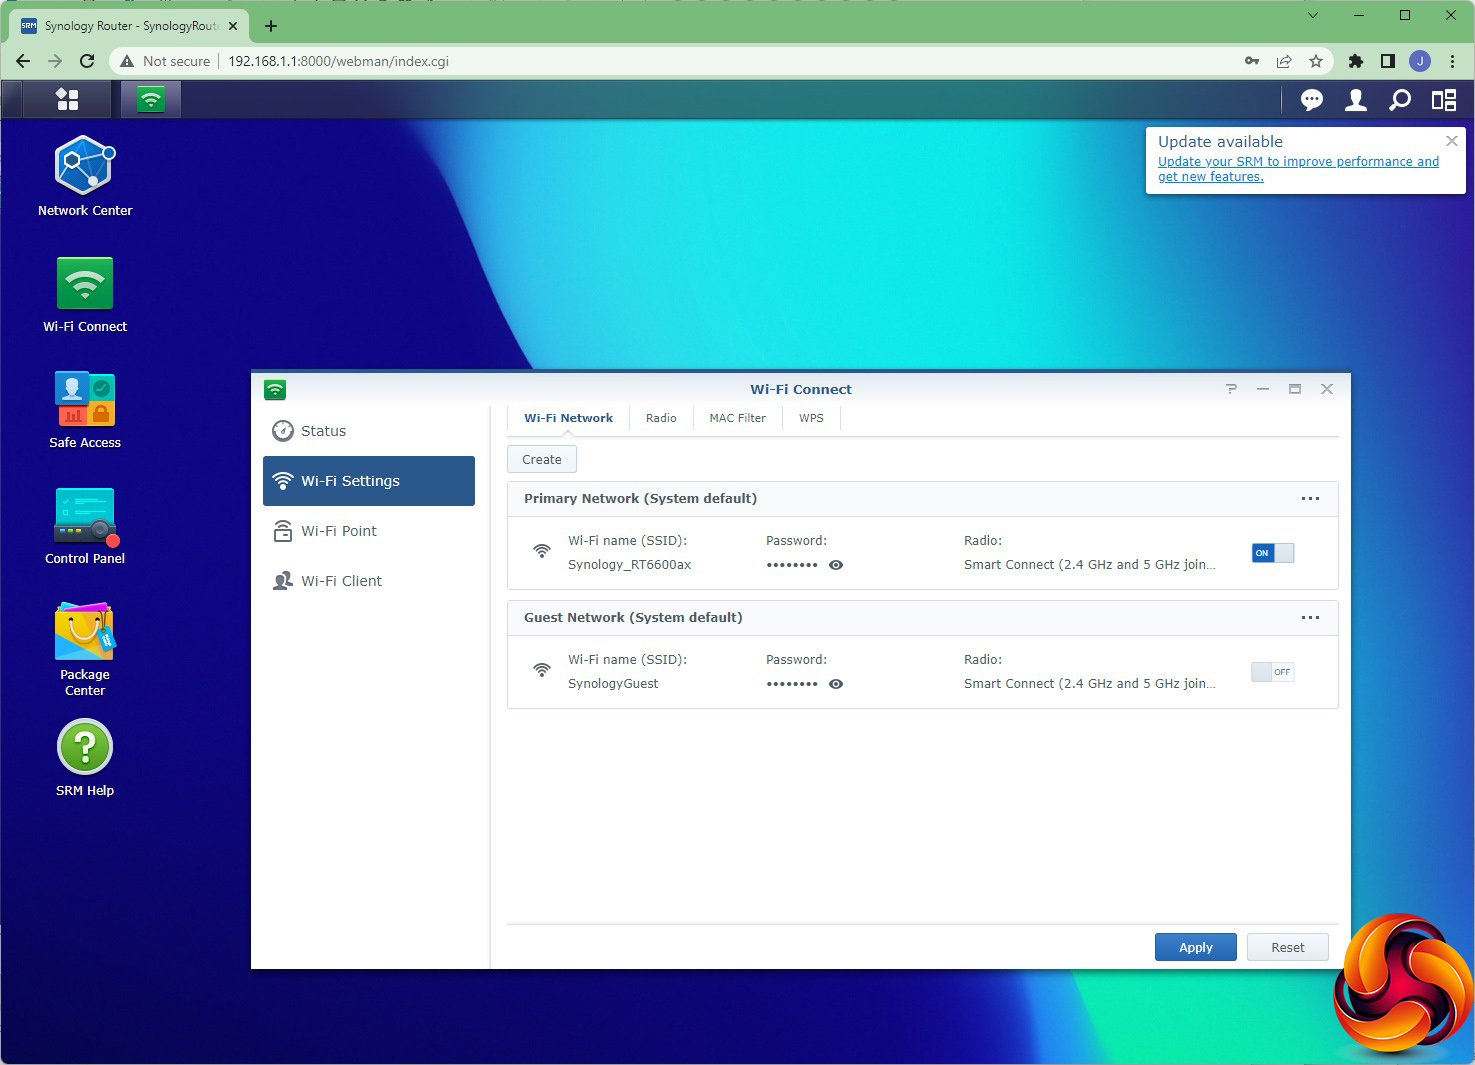Dismiss the Update available notification

[x=1452, y=141]
